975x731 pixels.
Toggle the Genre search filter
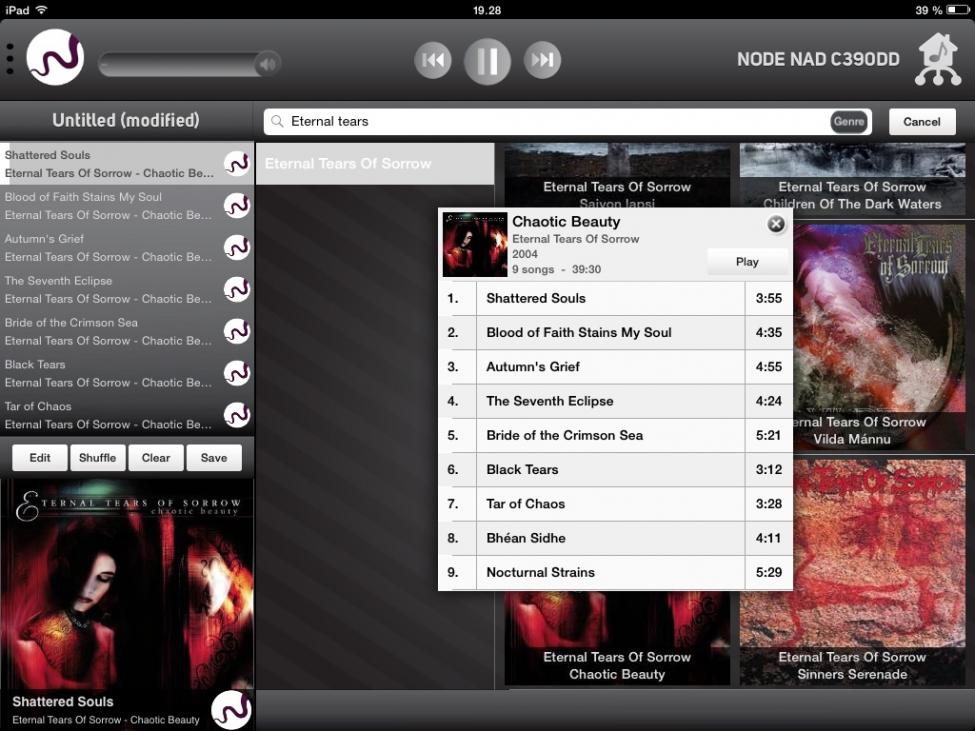(849, 121)
